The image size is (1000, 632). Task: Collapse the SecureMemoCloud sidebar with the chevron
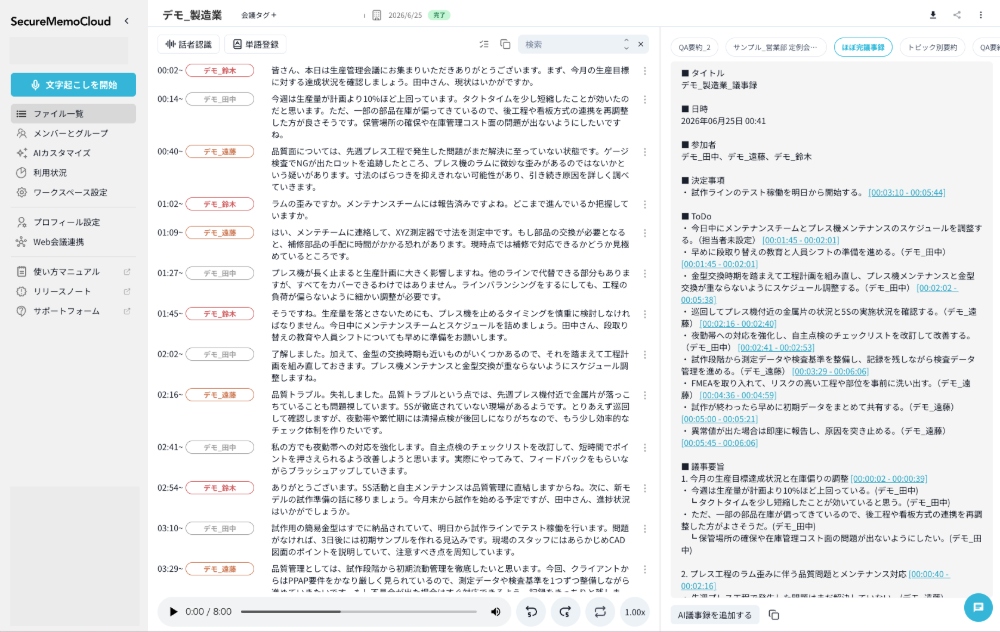pos(126,21)
